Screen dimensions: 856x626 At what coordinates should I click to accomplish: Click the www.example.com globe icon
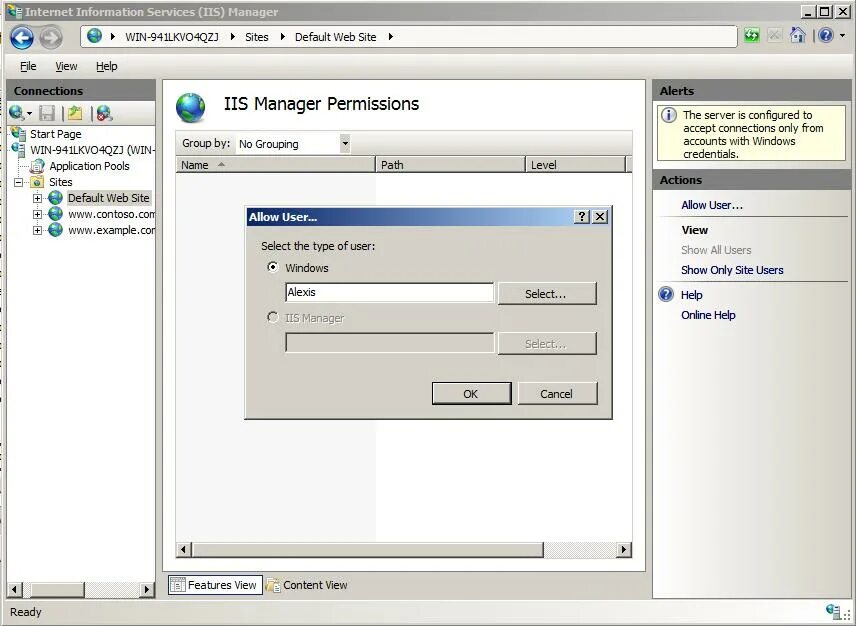56,230
